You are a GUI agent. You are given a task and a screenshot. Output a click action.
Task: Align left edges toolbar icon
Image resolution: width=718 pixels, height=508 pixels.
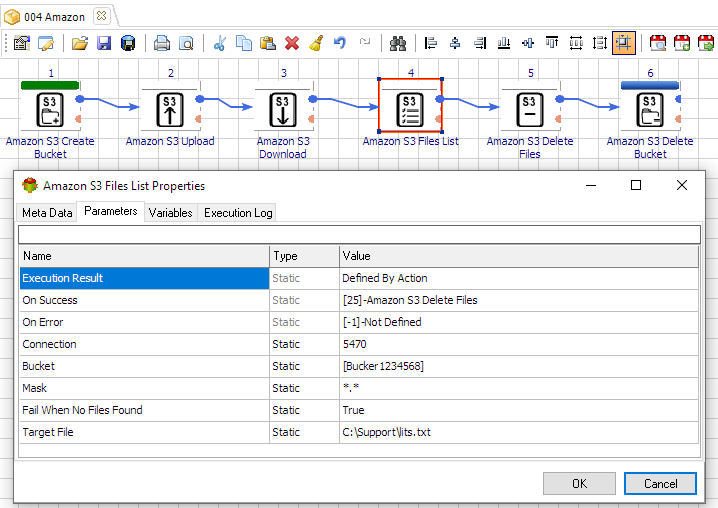coord(431,43)
